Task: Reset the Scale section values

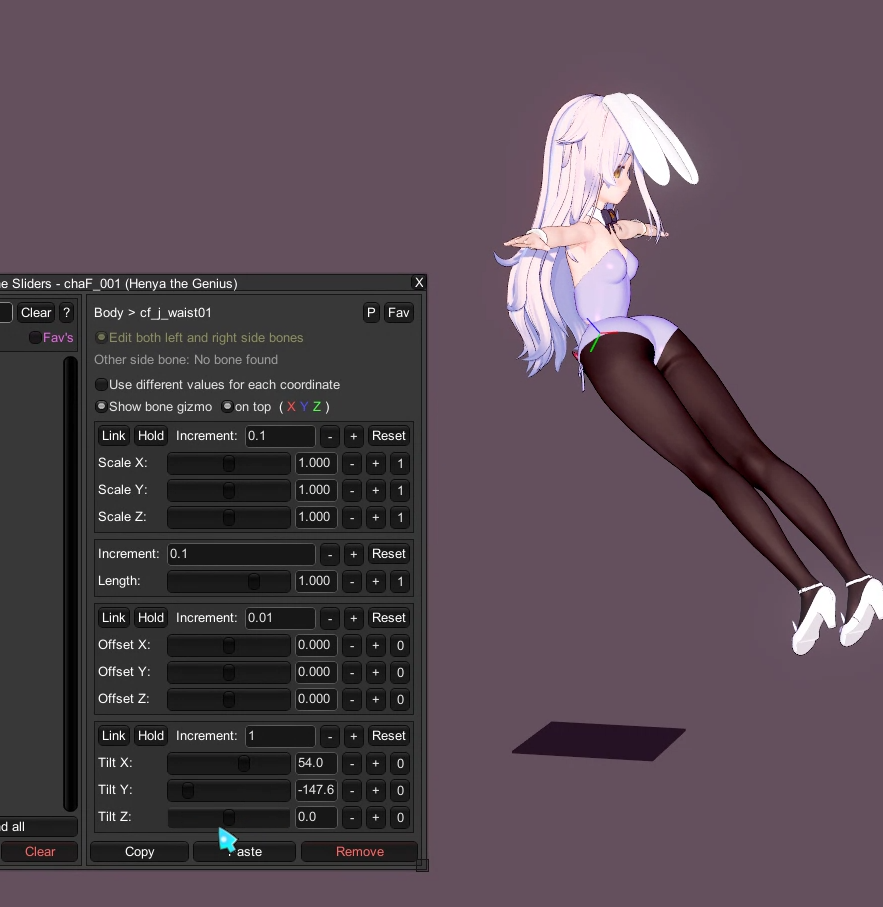Action: click(x=389, y=436)
